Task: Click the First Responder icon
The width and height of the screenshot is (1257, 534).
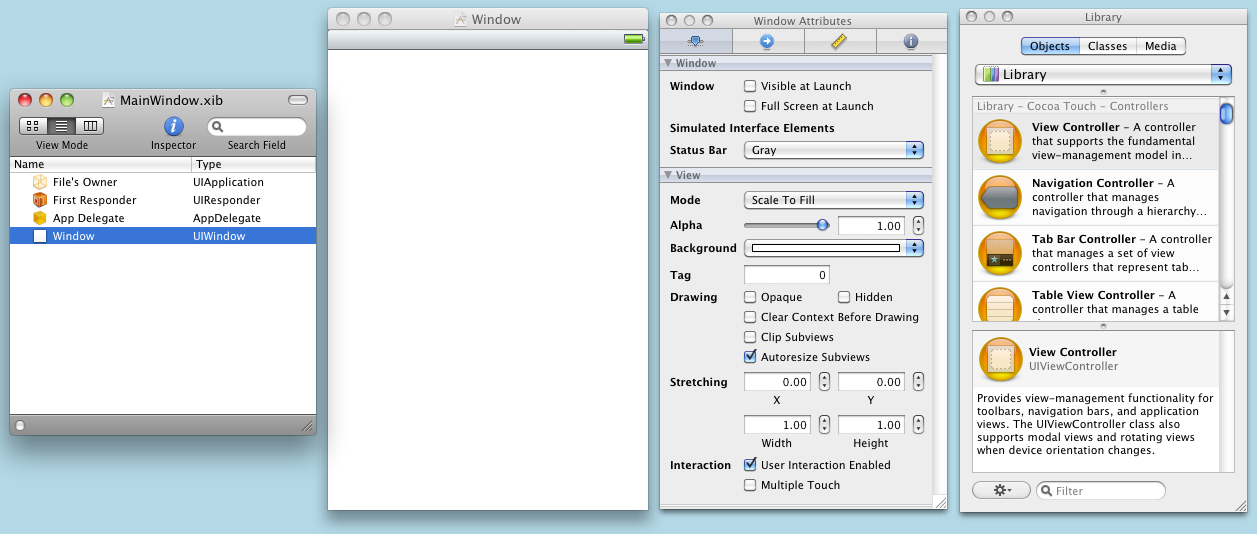Action: pos(40,200)
